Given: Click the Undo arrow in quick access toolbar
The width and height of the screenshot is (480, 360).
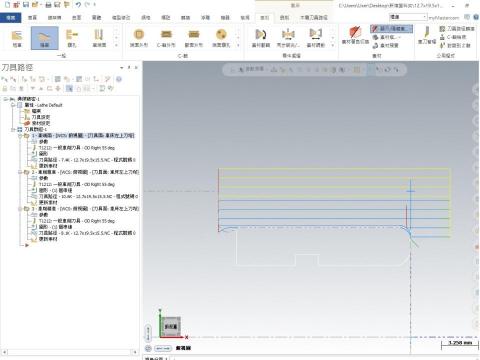Looking at the screenshot, I should point(78,5).
